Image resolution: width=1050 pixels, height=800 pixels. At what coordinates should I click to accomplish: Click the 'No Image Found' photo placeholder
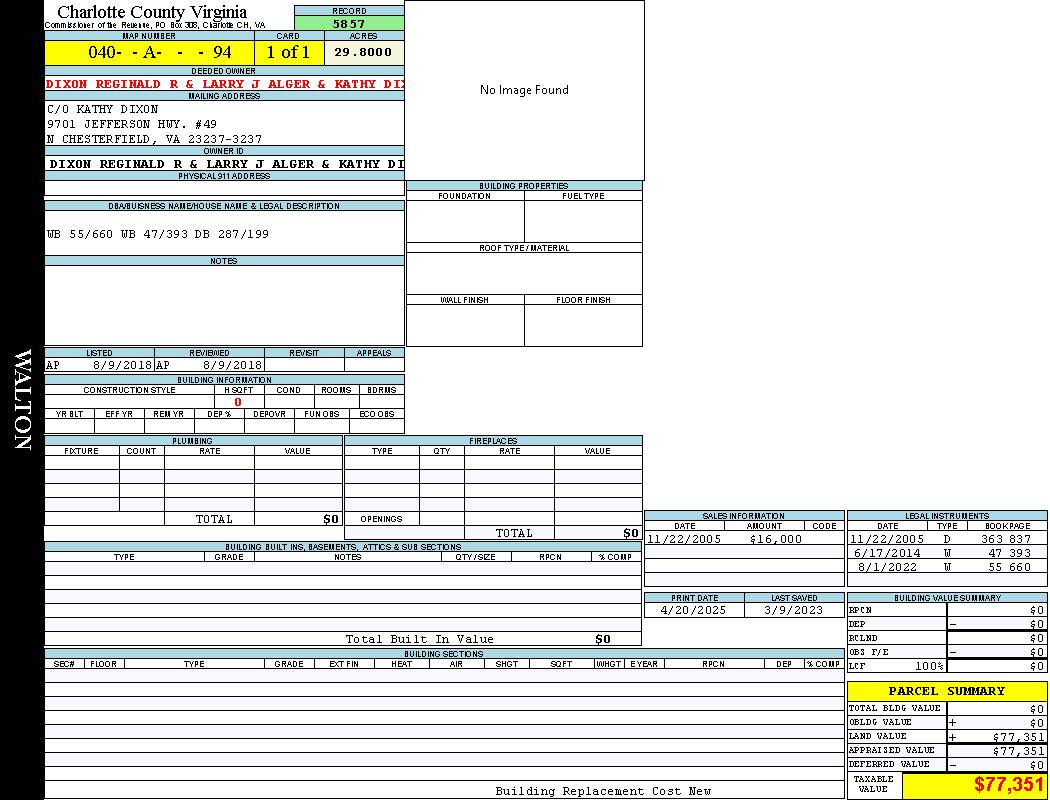pyautogui.click(x=524, y=90)
